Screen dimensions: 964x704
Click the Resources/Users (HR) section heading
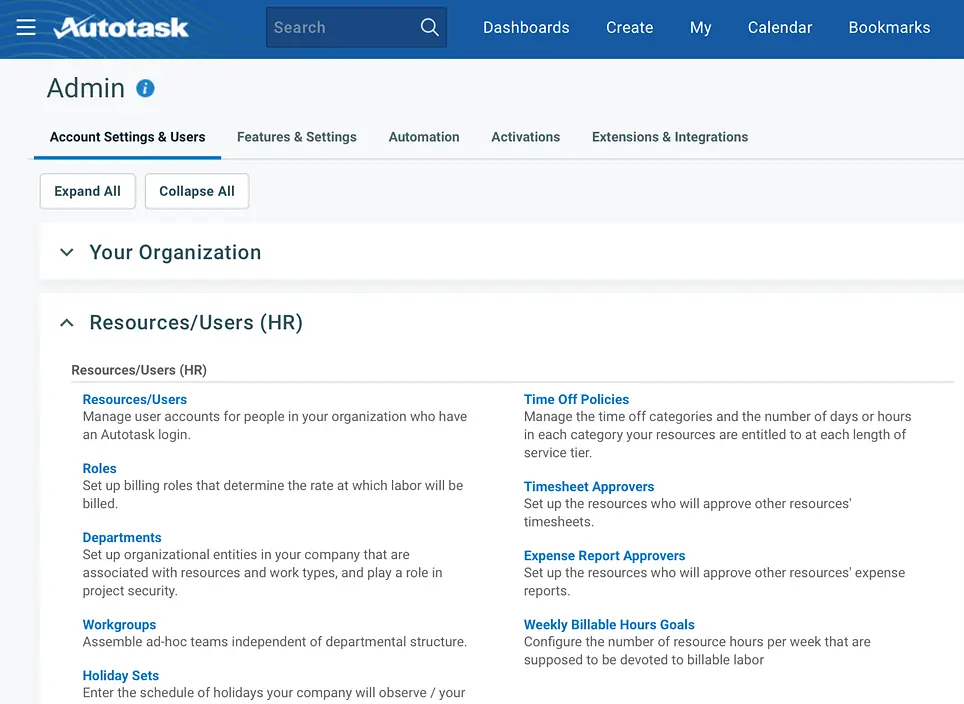[x=196, y=323]
